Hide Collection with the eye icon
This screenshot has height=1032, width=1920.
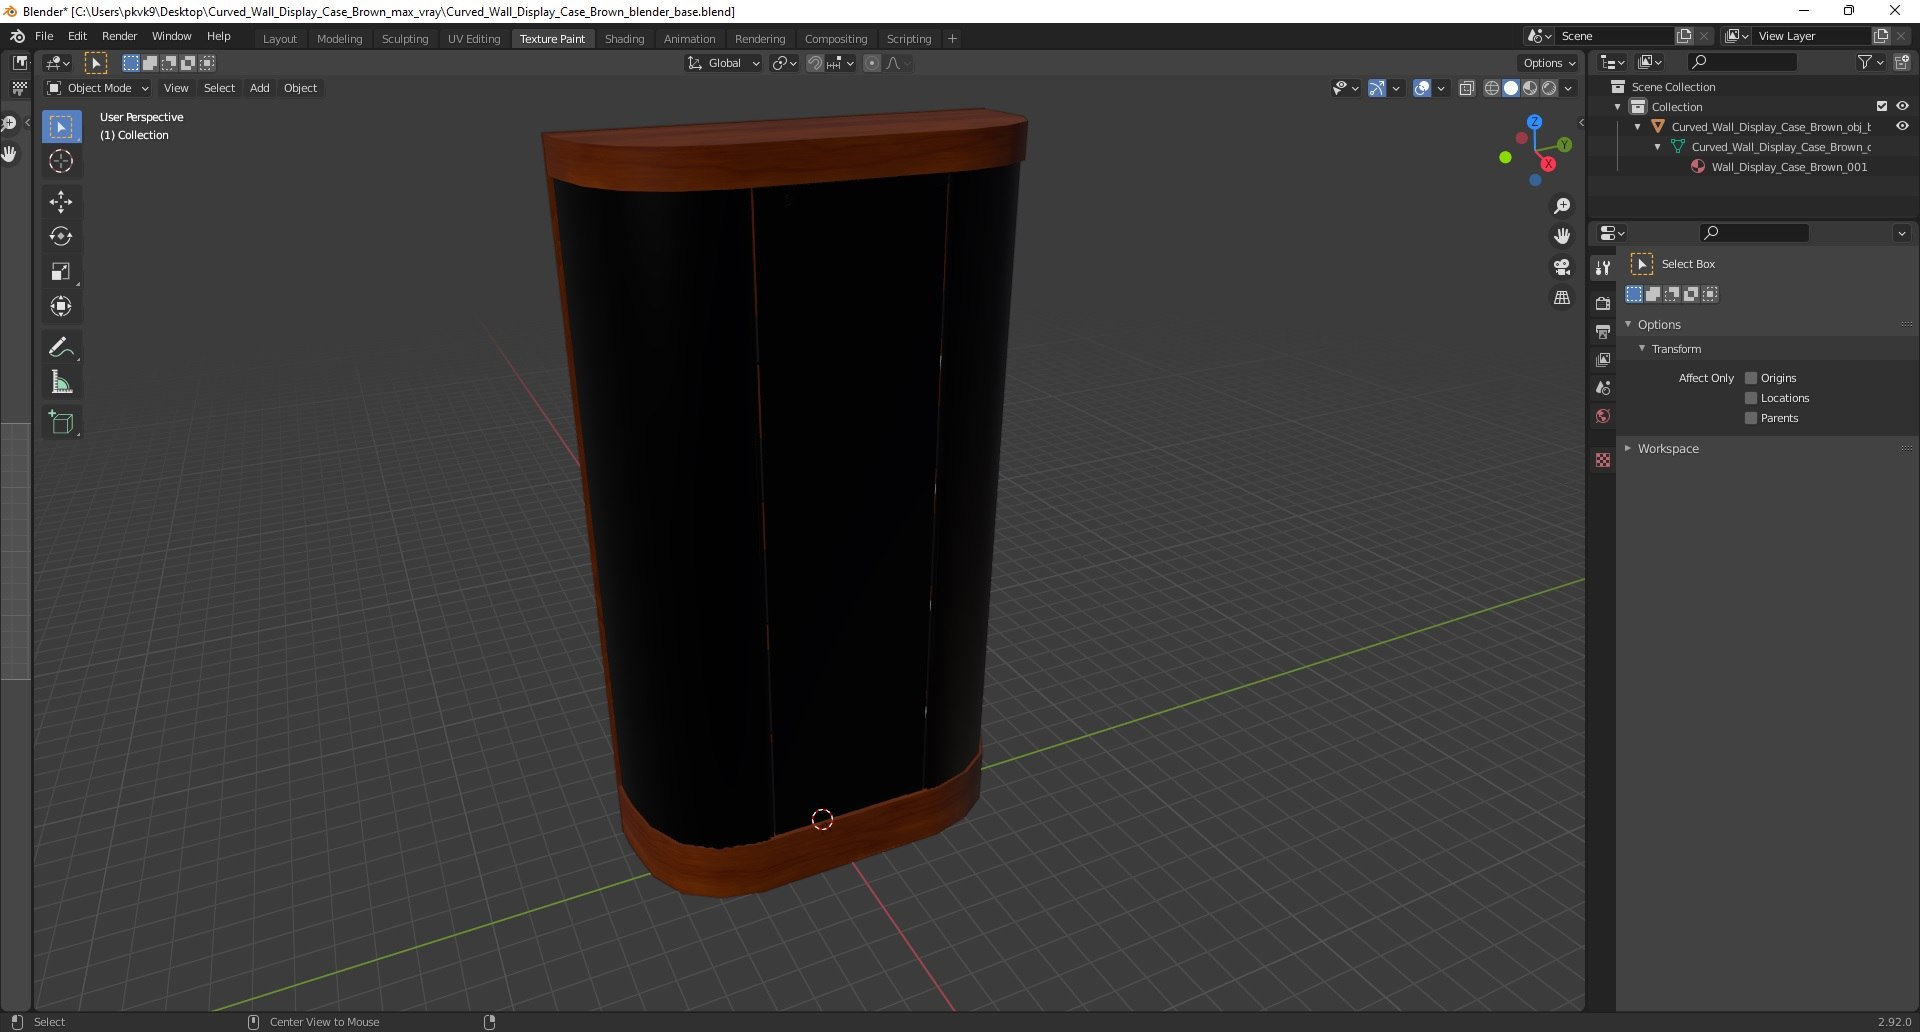[x=1902, y=106]
